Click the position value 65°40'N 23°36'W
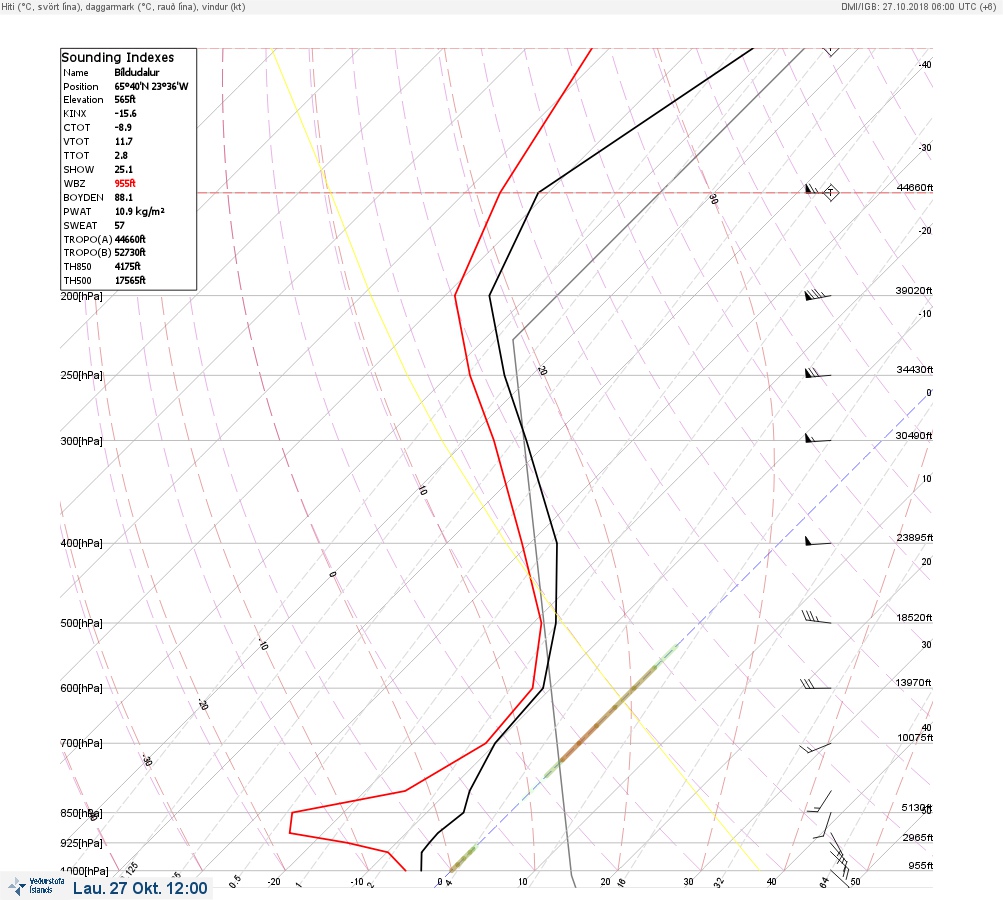 (x=152, y=86)
